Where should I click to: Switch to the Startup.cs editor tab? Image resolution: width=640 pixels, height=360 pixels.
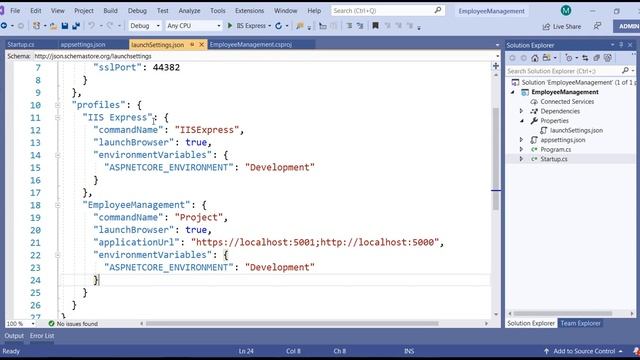pos(21,44)
